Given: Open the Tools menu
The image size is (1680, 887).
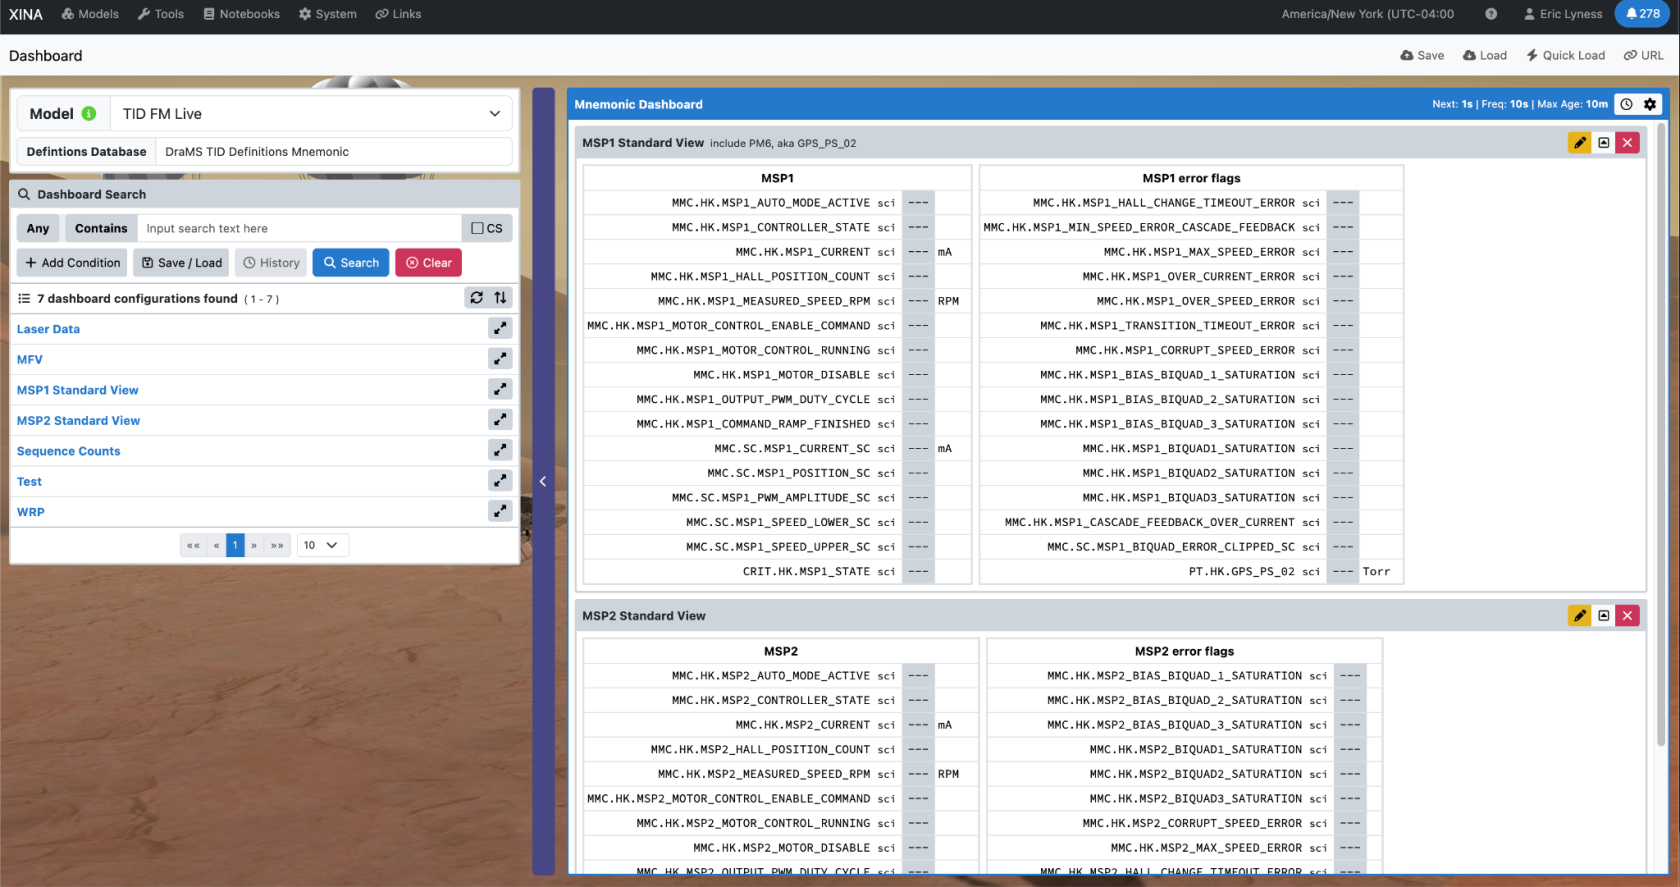Looking at the screenshot, I should coord(160,14).
